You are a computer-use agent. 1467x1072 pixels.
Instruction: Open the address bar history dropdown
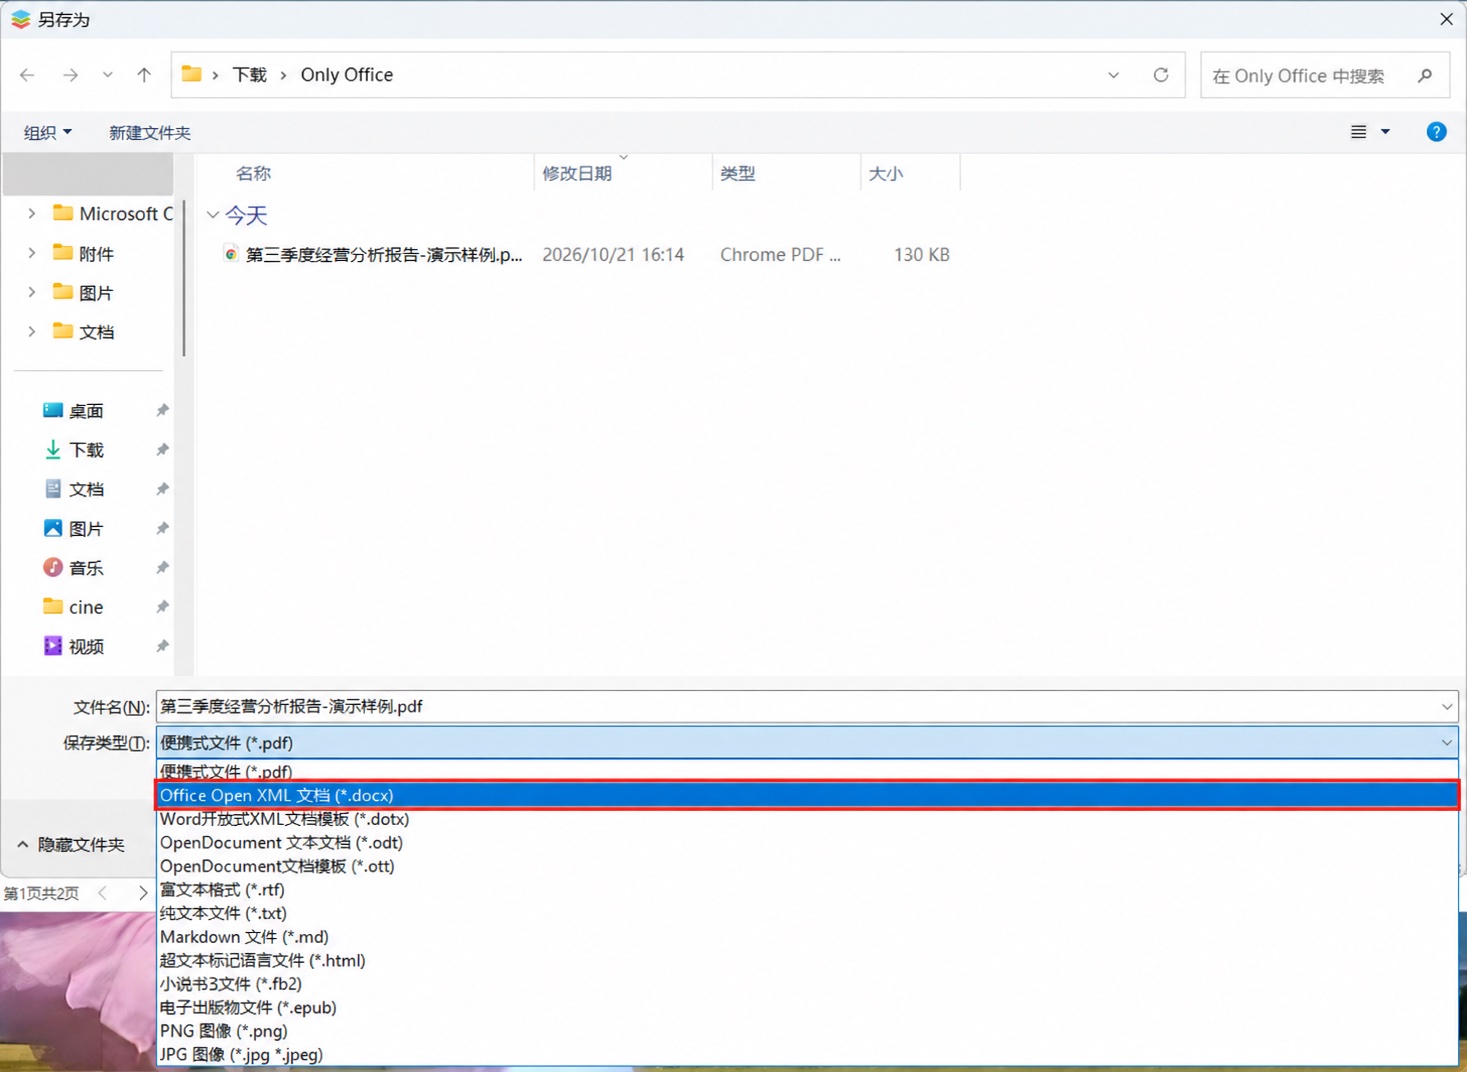coord(1113,75)
